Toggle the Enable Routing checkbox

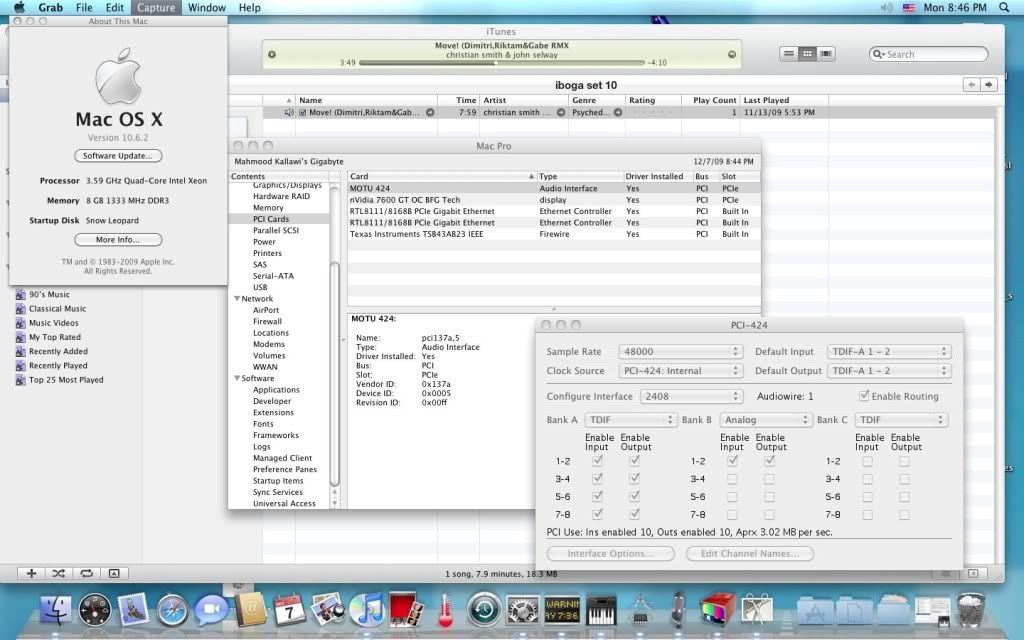[x=865, y=396]
